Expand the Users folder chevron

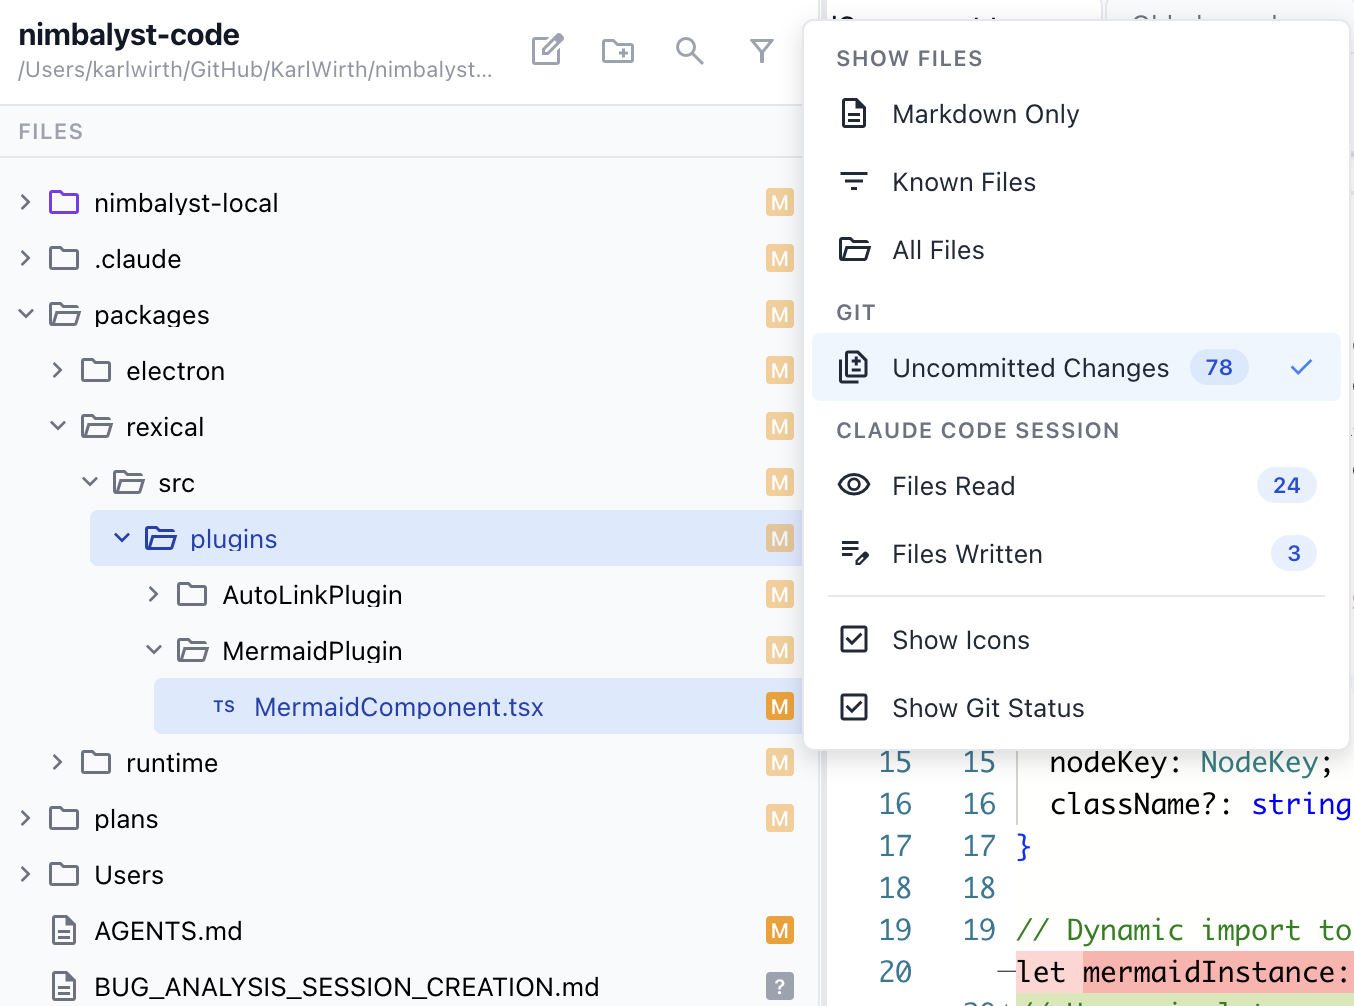pyautogui.click(x=26, y=875)
